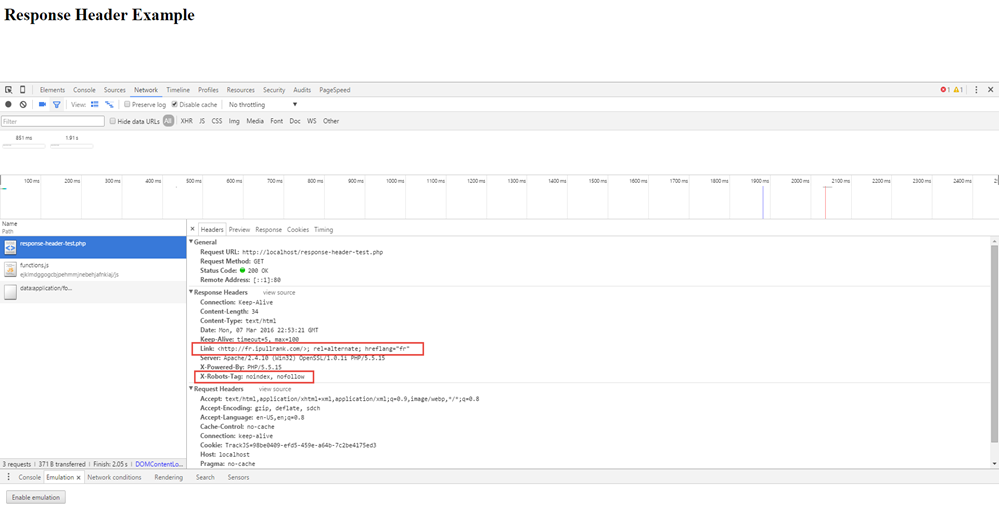Image resolution: width=999 pixels, height=521 pixels.
Task: Switch to large request rows view
Action: point(95,104)
